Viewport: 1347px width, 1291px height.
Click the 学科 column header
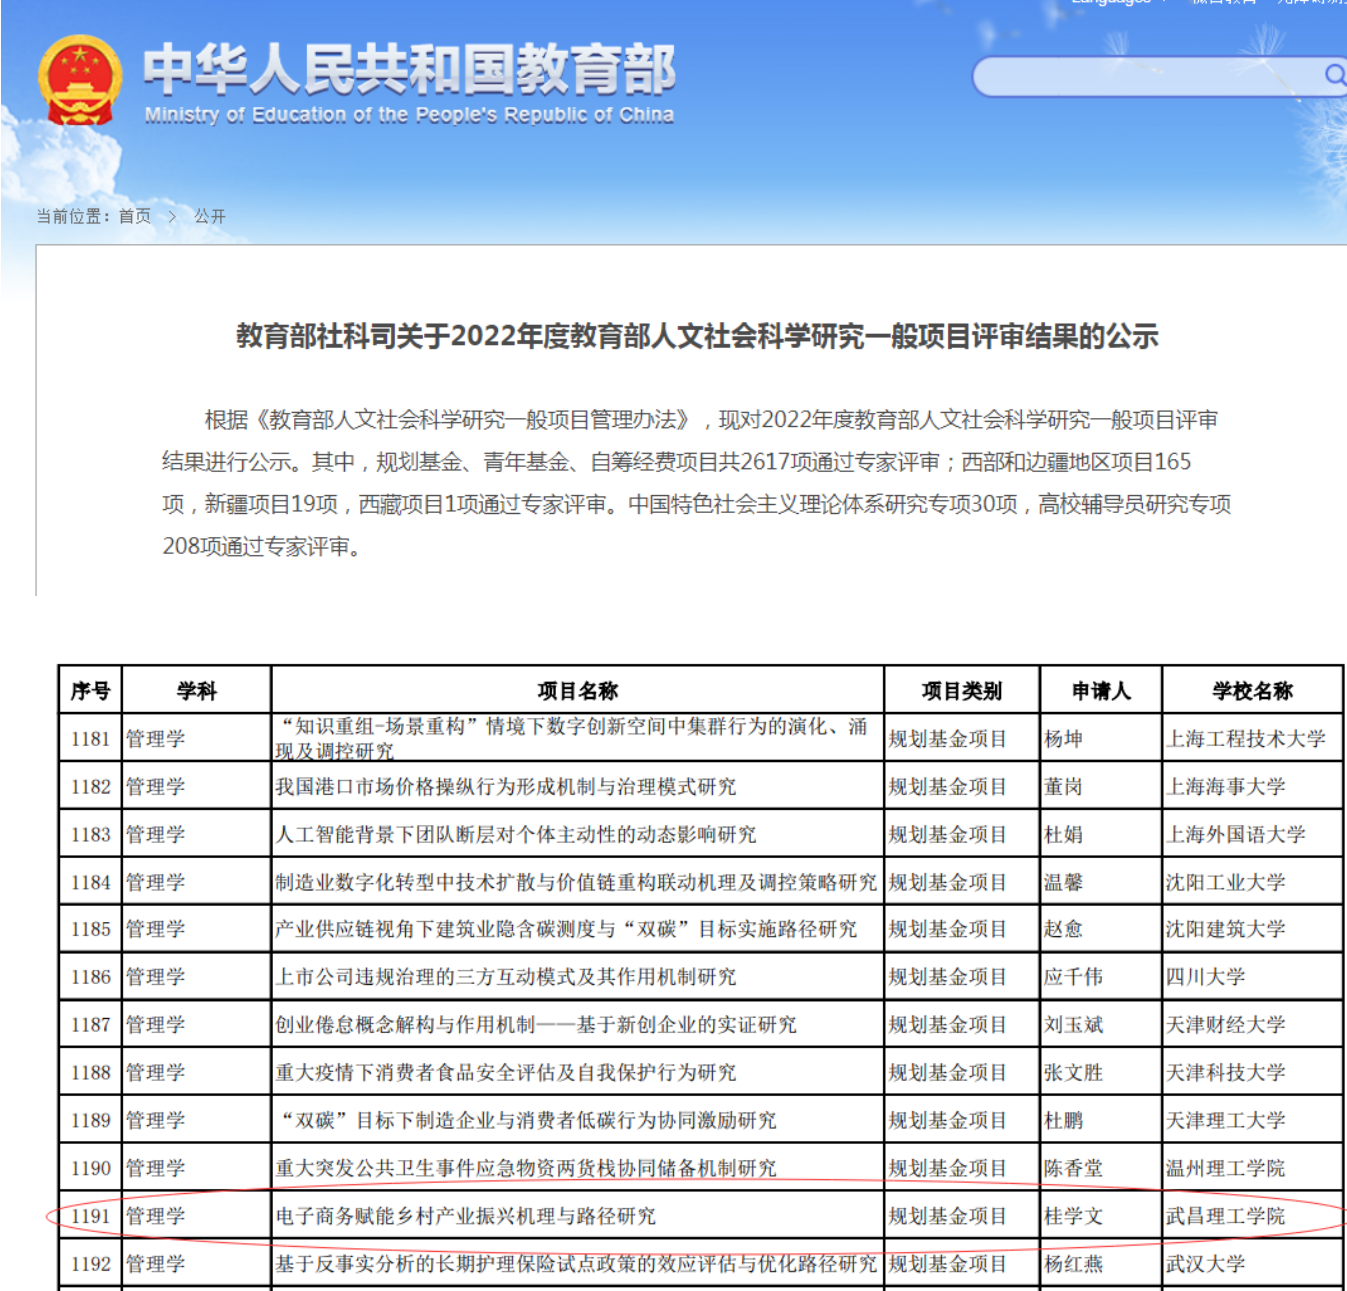pyautogui.click(x=196, y=691)
